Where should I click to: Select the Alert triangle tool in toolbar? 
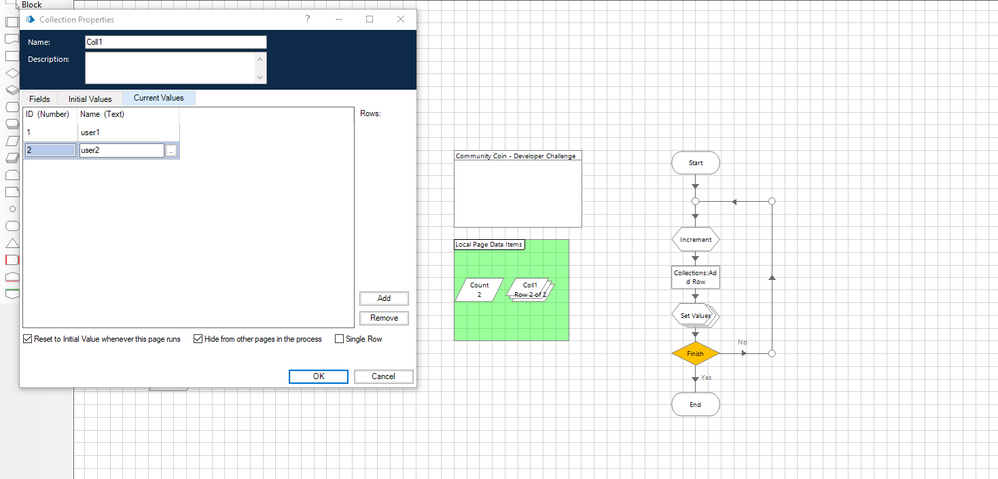(x=13, y=243)
